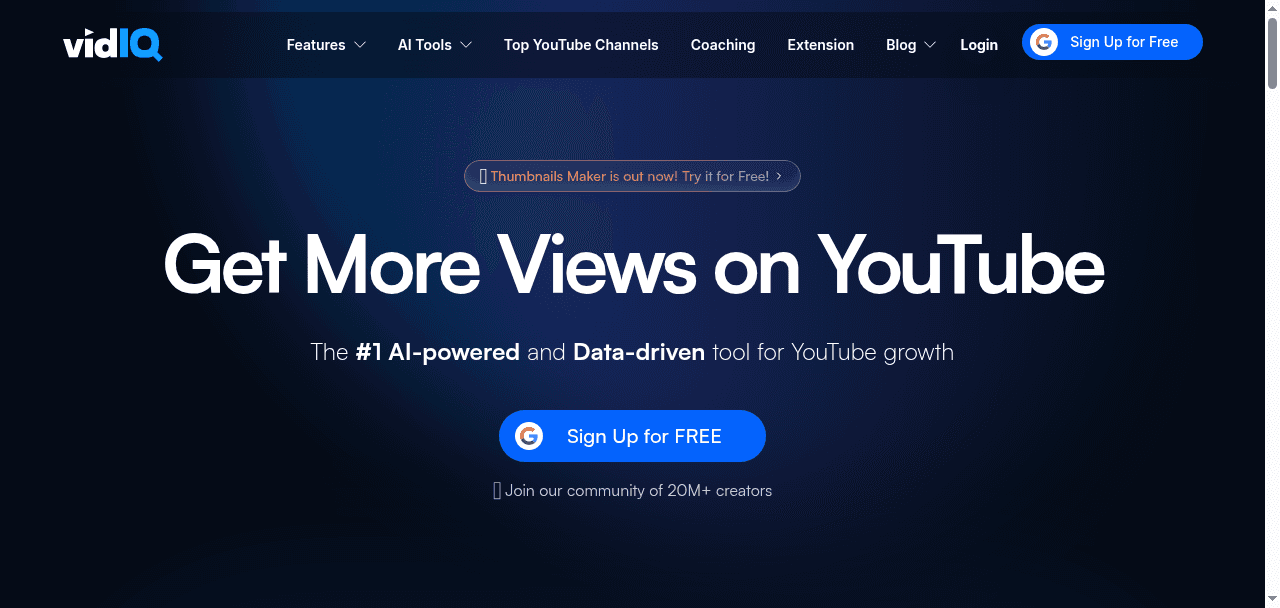Expand the Features menu chevron
This screenshot has height=608, width=1280.
click(x=360, y=45)
